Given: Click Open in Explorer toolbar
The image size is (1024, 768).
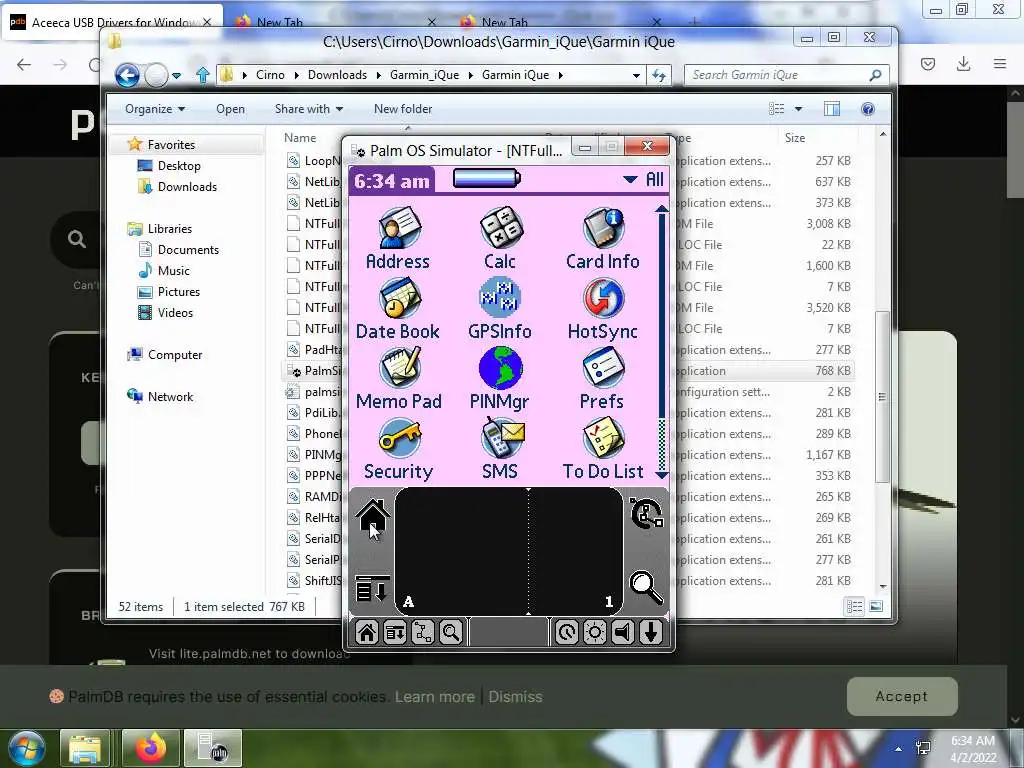Looking at the screenshot, I should (231, 109).
